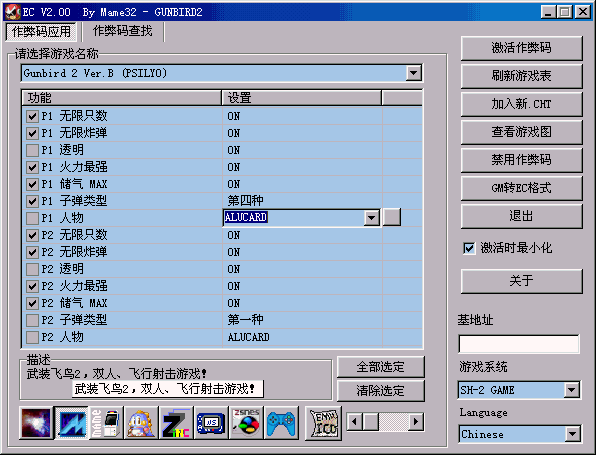Enable P2 子弹类型 checkbox

point(32,320)
